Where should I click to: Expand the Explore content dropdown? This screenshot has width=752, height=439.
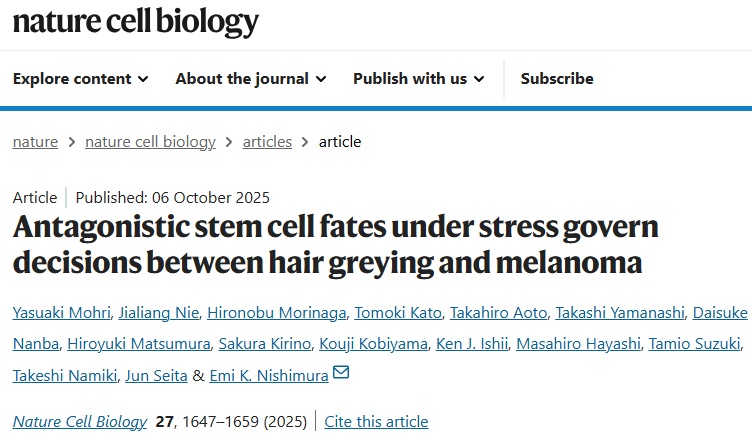pos(81,78)
